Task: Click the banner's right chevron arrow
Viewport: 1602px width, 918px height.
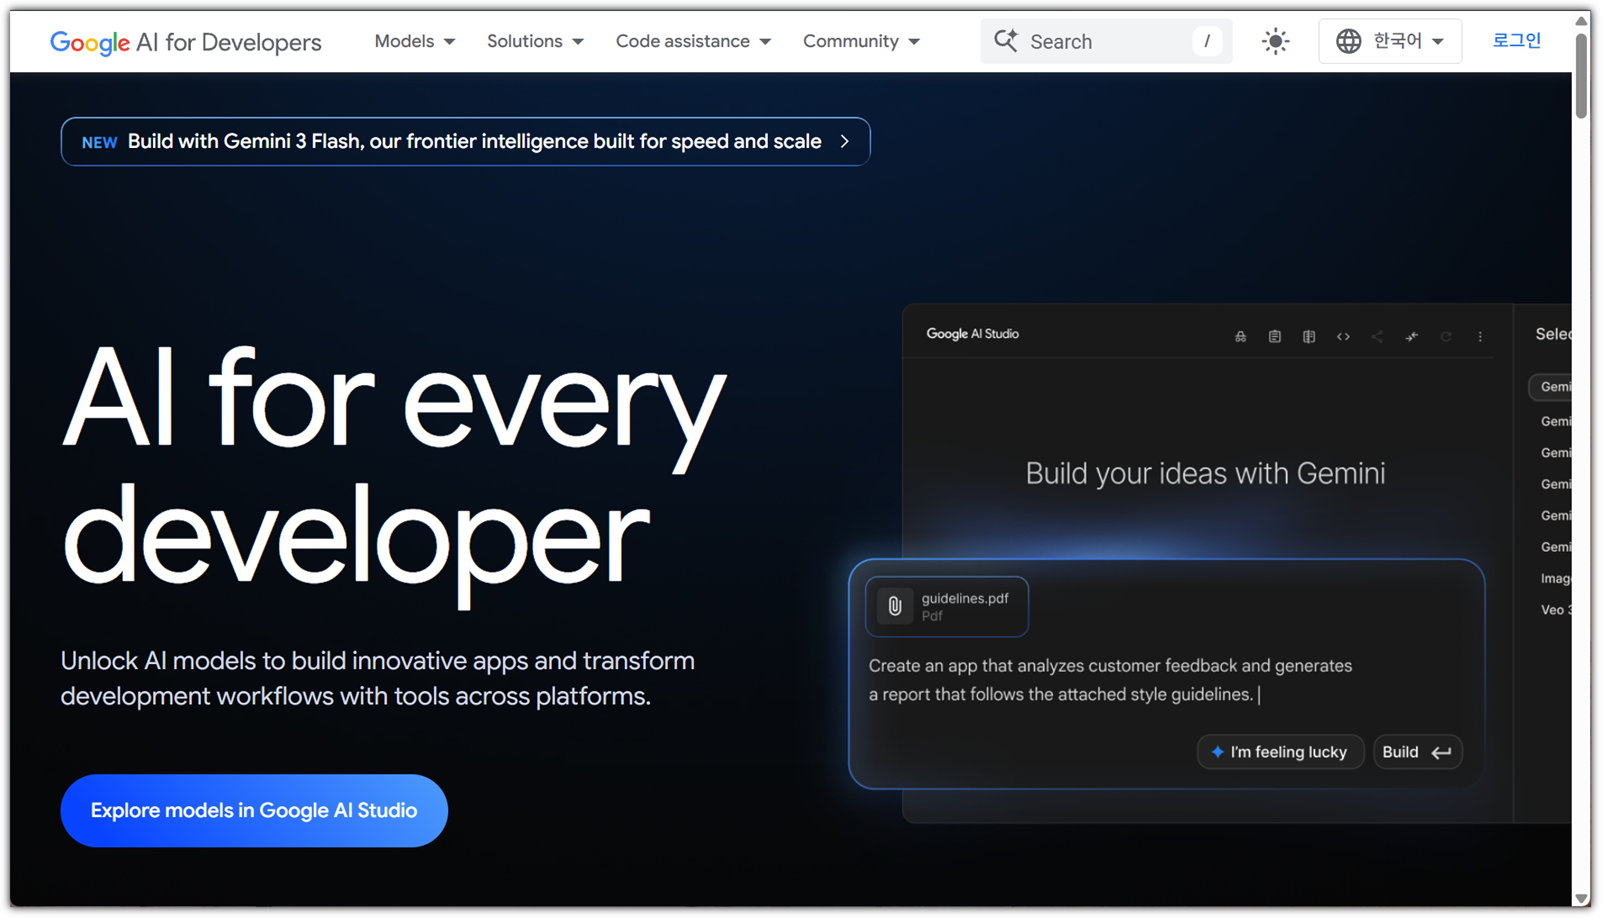Action: (845, 142)
